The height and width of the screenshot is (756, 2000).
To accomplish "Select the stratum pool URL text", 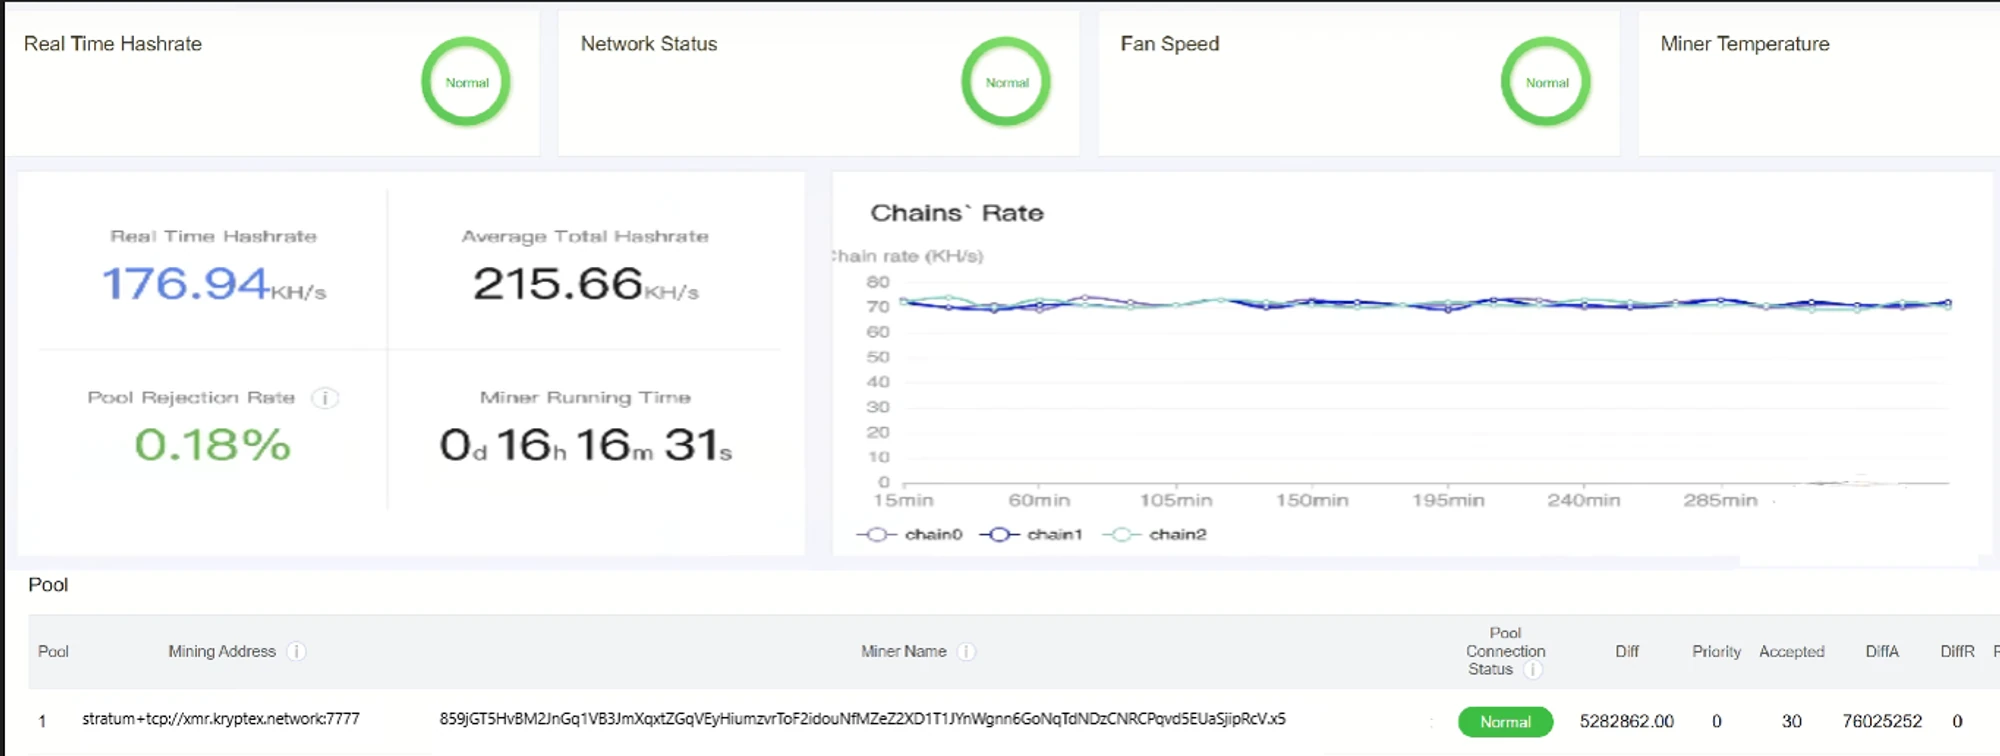I will 221,719.
